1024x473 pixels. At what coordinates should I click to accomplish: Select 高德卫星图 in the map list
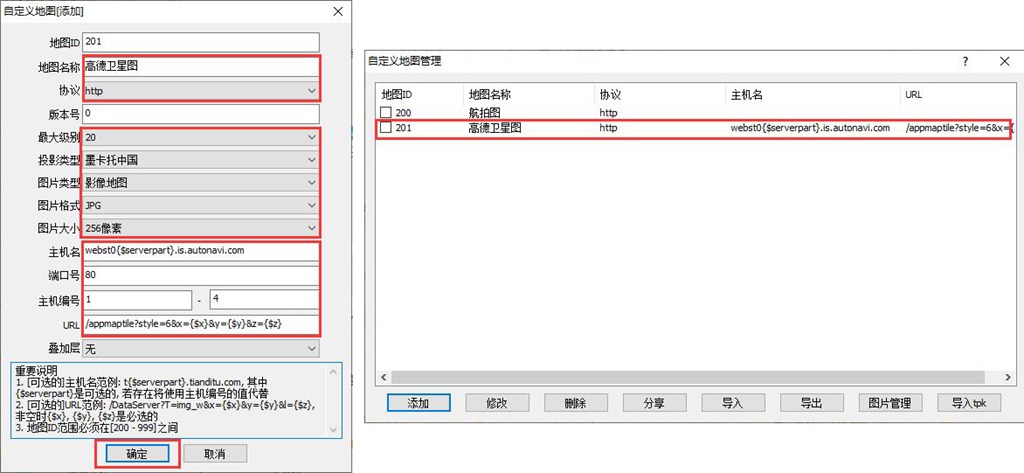pyautogui.click(x=495, y=128)
